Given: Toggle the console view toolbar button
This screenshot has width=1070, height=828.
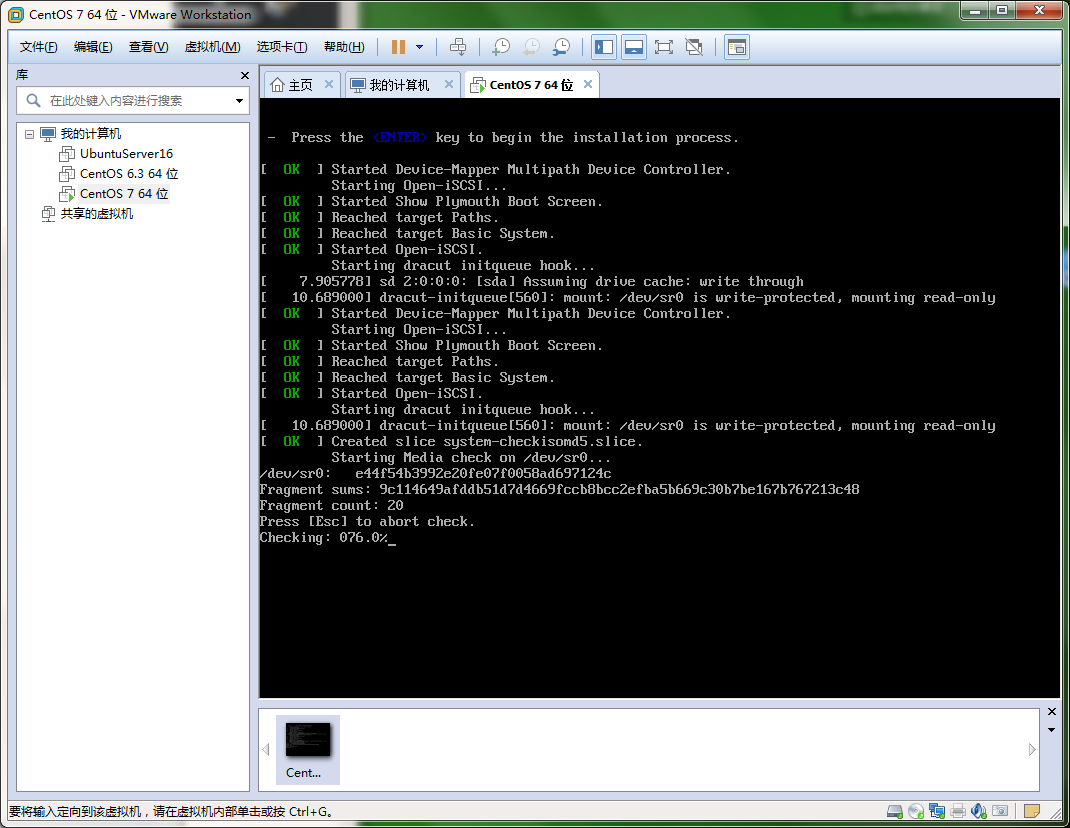Looking at the screenshot, I should (x=737, y=47).
